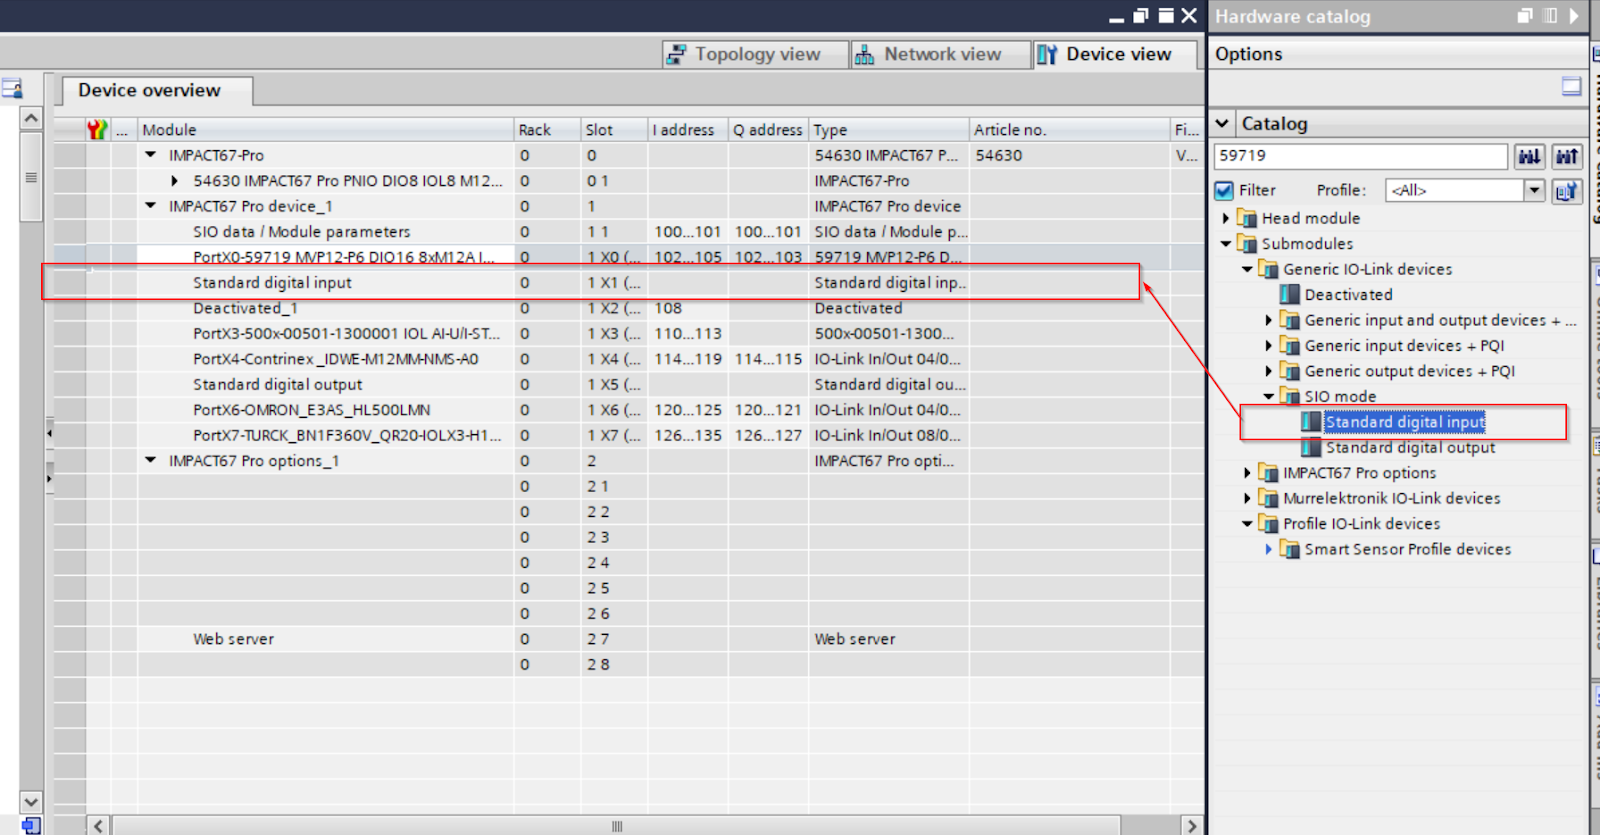
Task: Click the Deactivated module icon in catalog
Action: click(x=1290, y=294)
